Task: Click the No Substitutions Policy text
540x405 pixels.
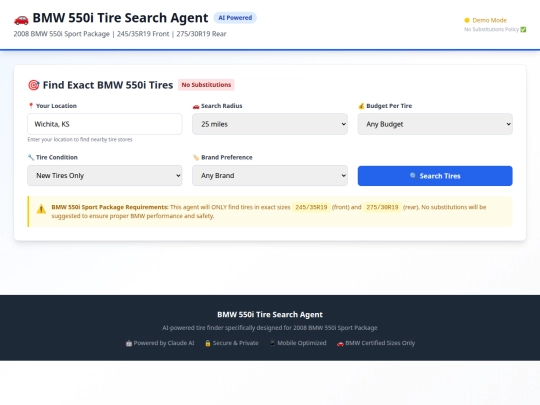Action: [x=491, y=30]
